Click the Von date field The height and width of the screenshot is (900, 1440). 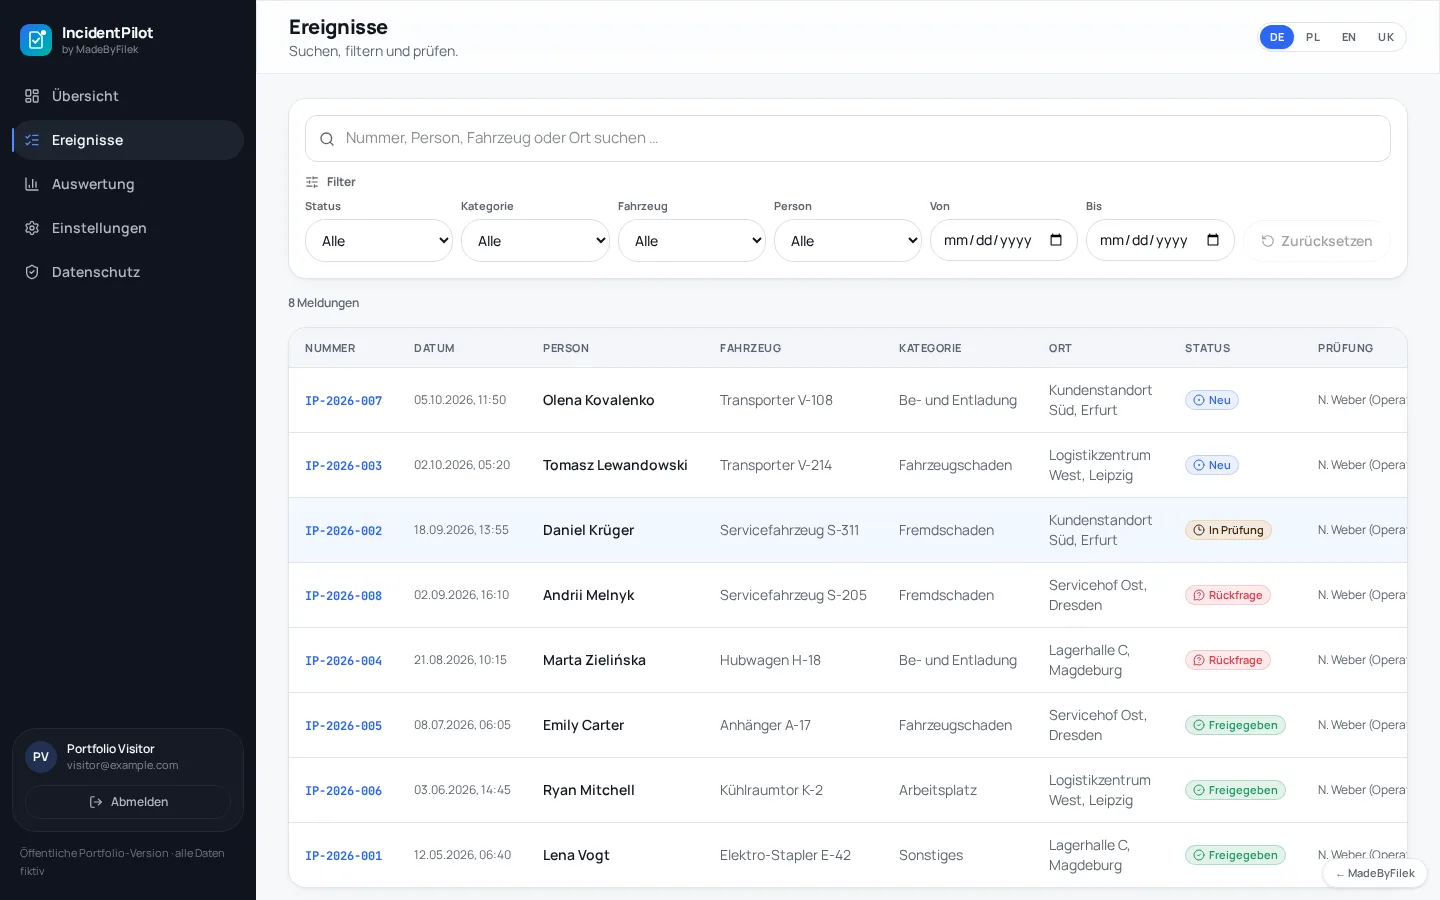pyautogui.click(x=1004, y=241)
